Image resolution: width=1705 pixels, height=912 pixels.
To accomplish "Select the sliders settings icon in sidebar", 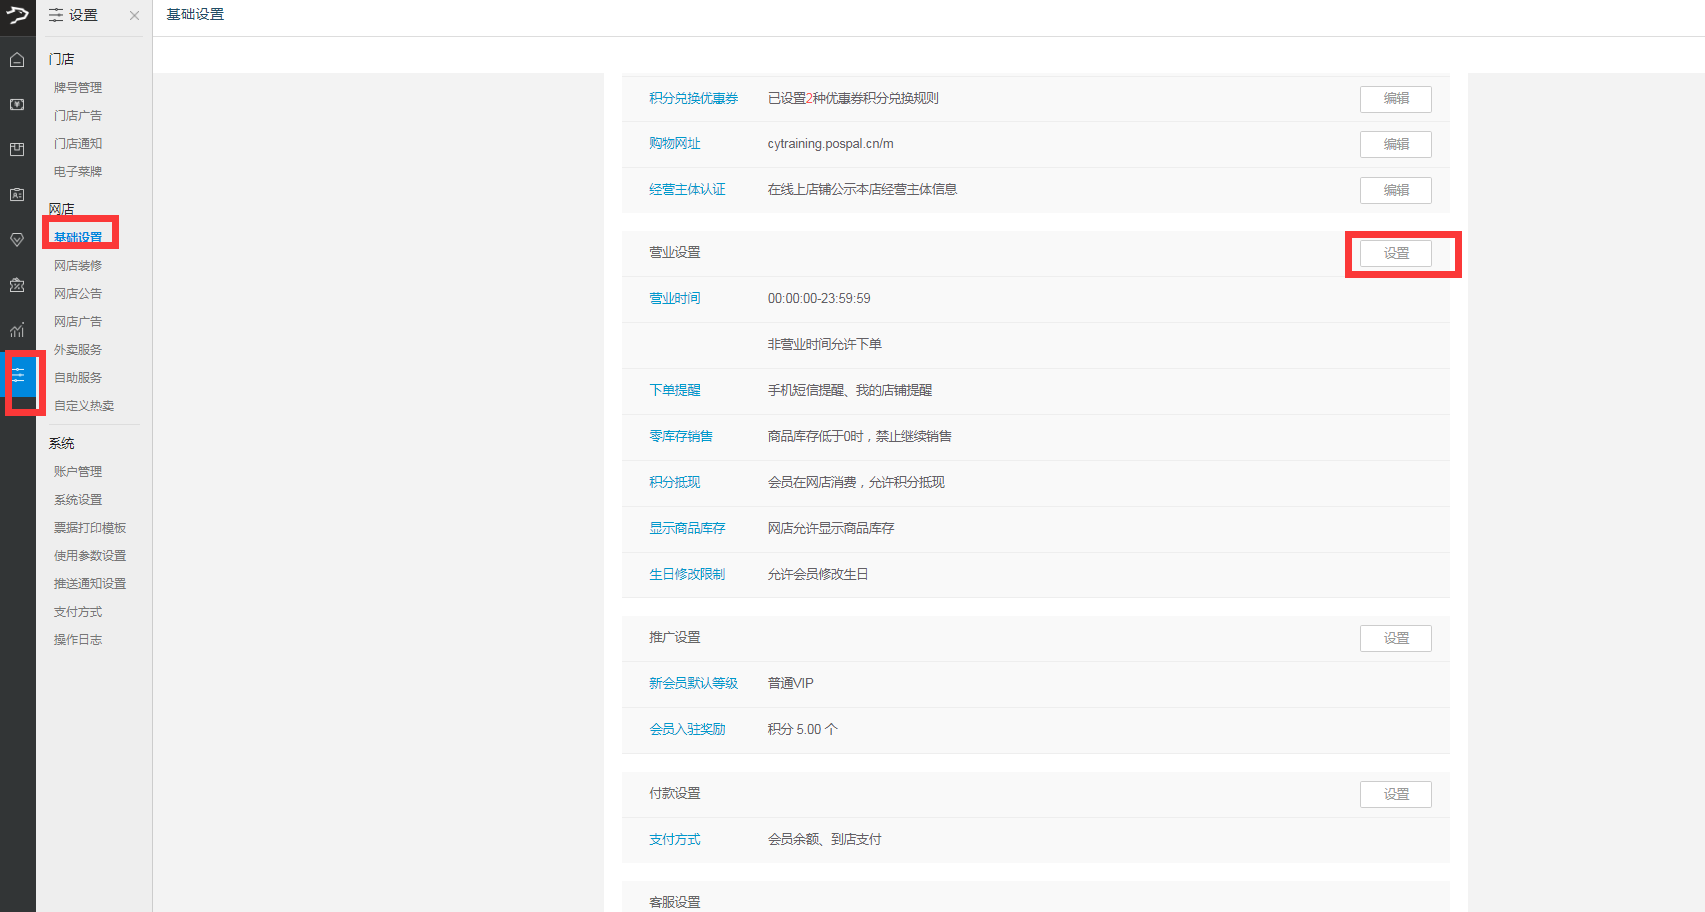I will click(18, 376).
